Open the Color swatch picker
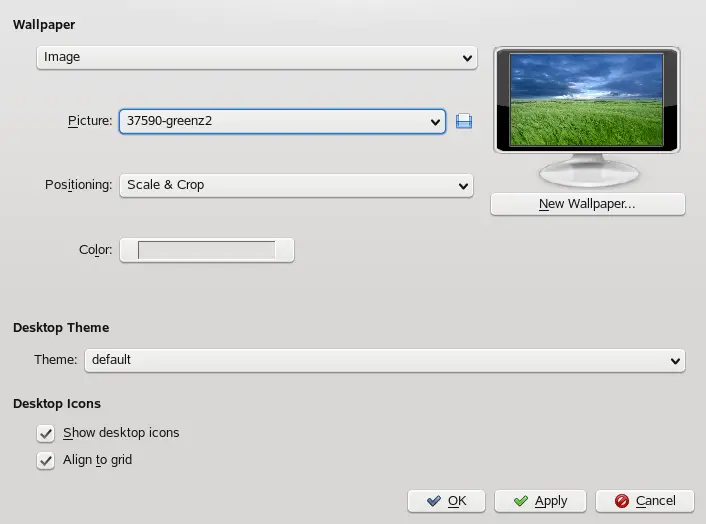This screenshot has height=524, width=706. [x=206, y=250]
